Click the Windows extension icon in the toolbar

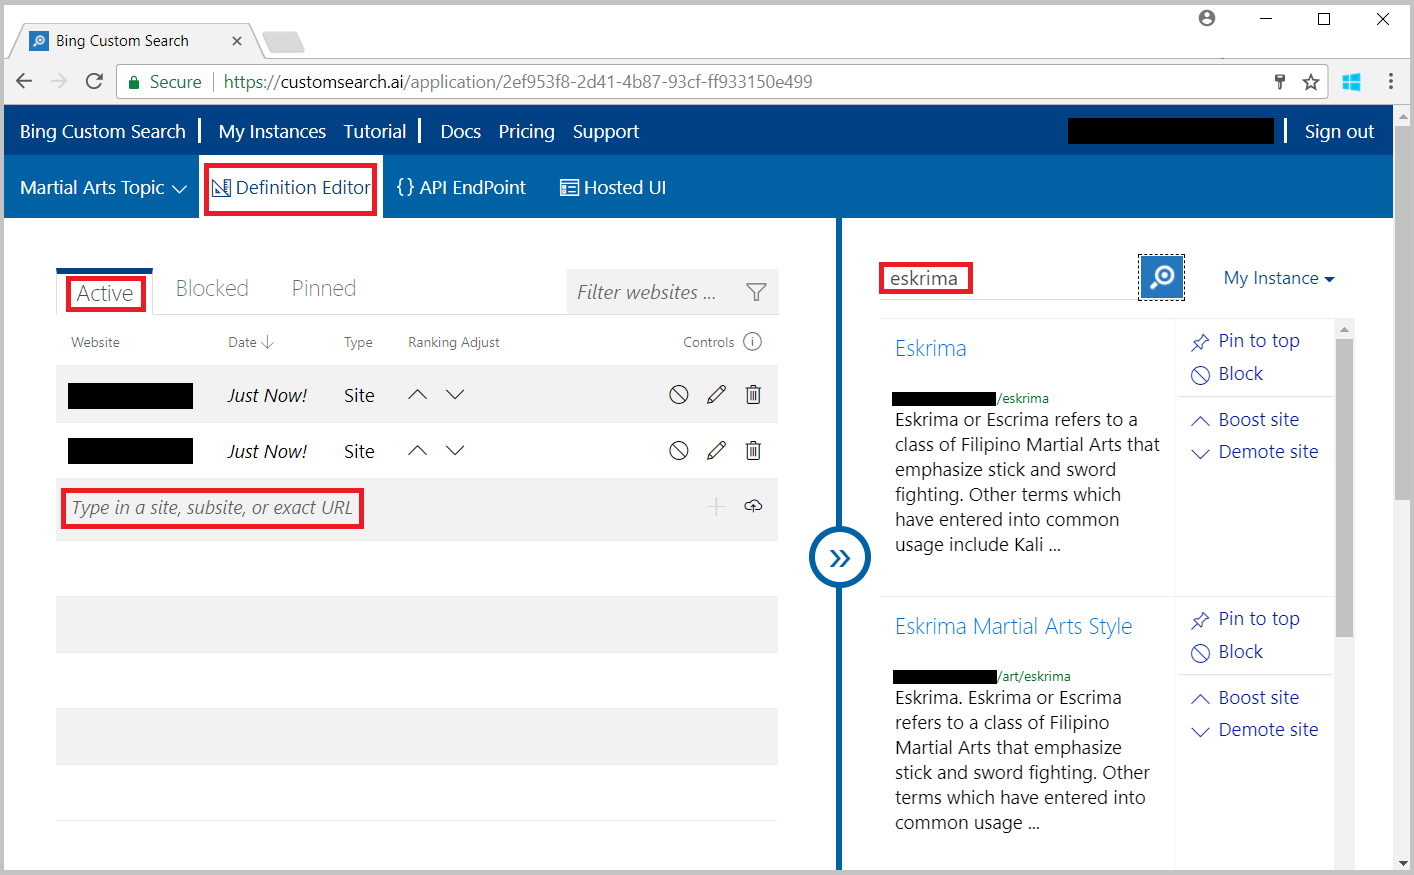[x=1351, y=82]
